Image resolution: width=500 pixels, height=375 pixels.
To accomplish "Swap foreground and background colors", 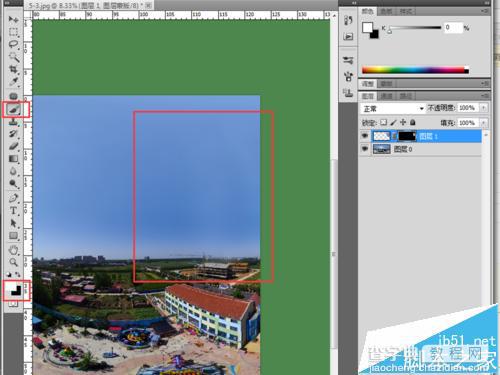I will click(x=17, y=275).
